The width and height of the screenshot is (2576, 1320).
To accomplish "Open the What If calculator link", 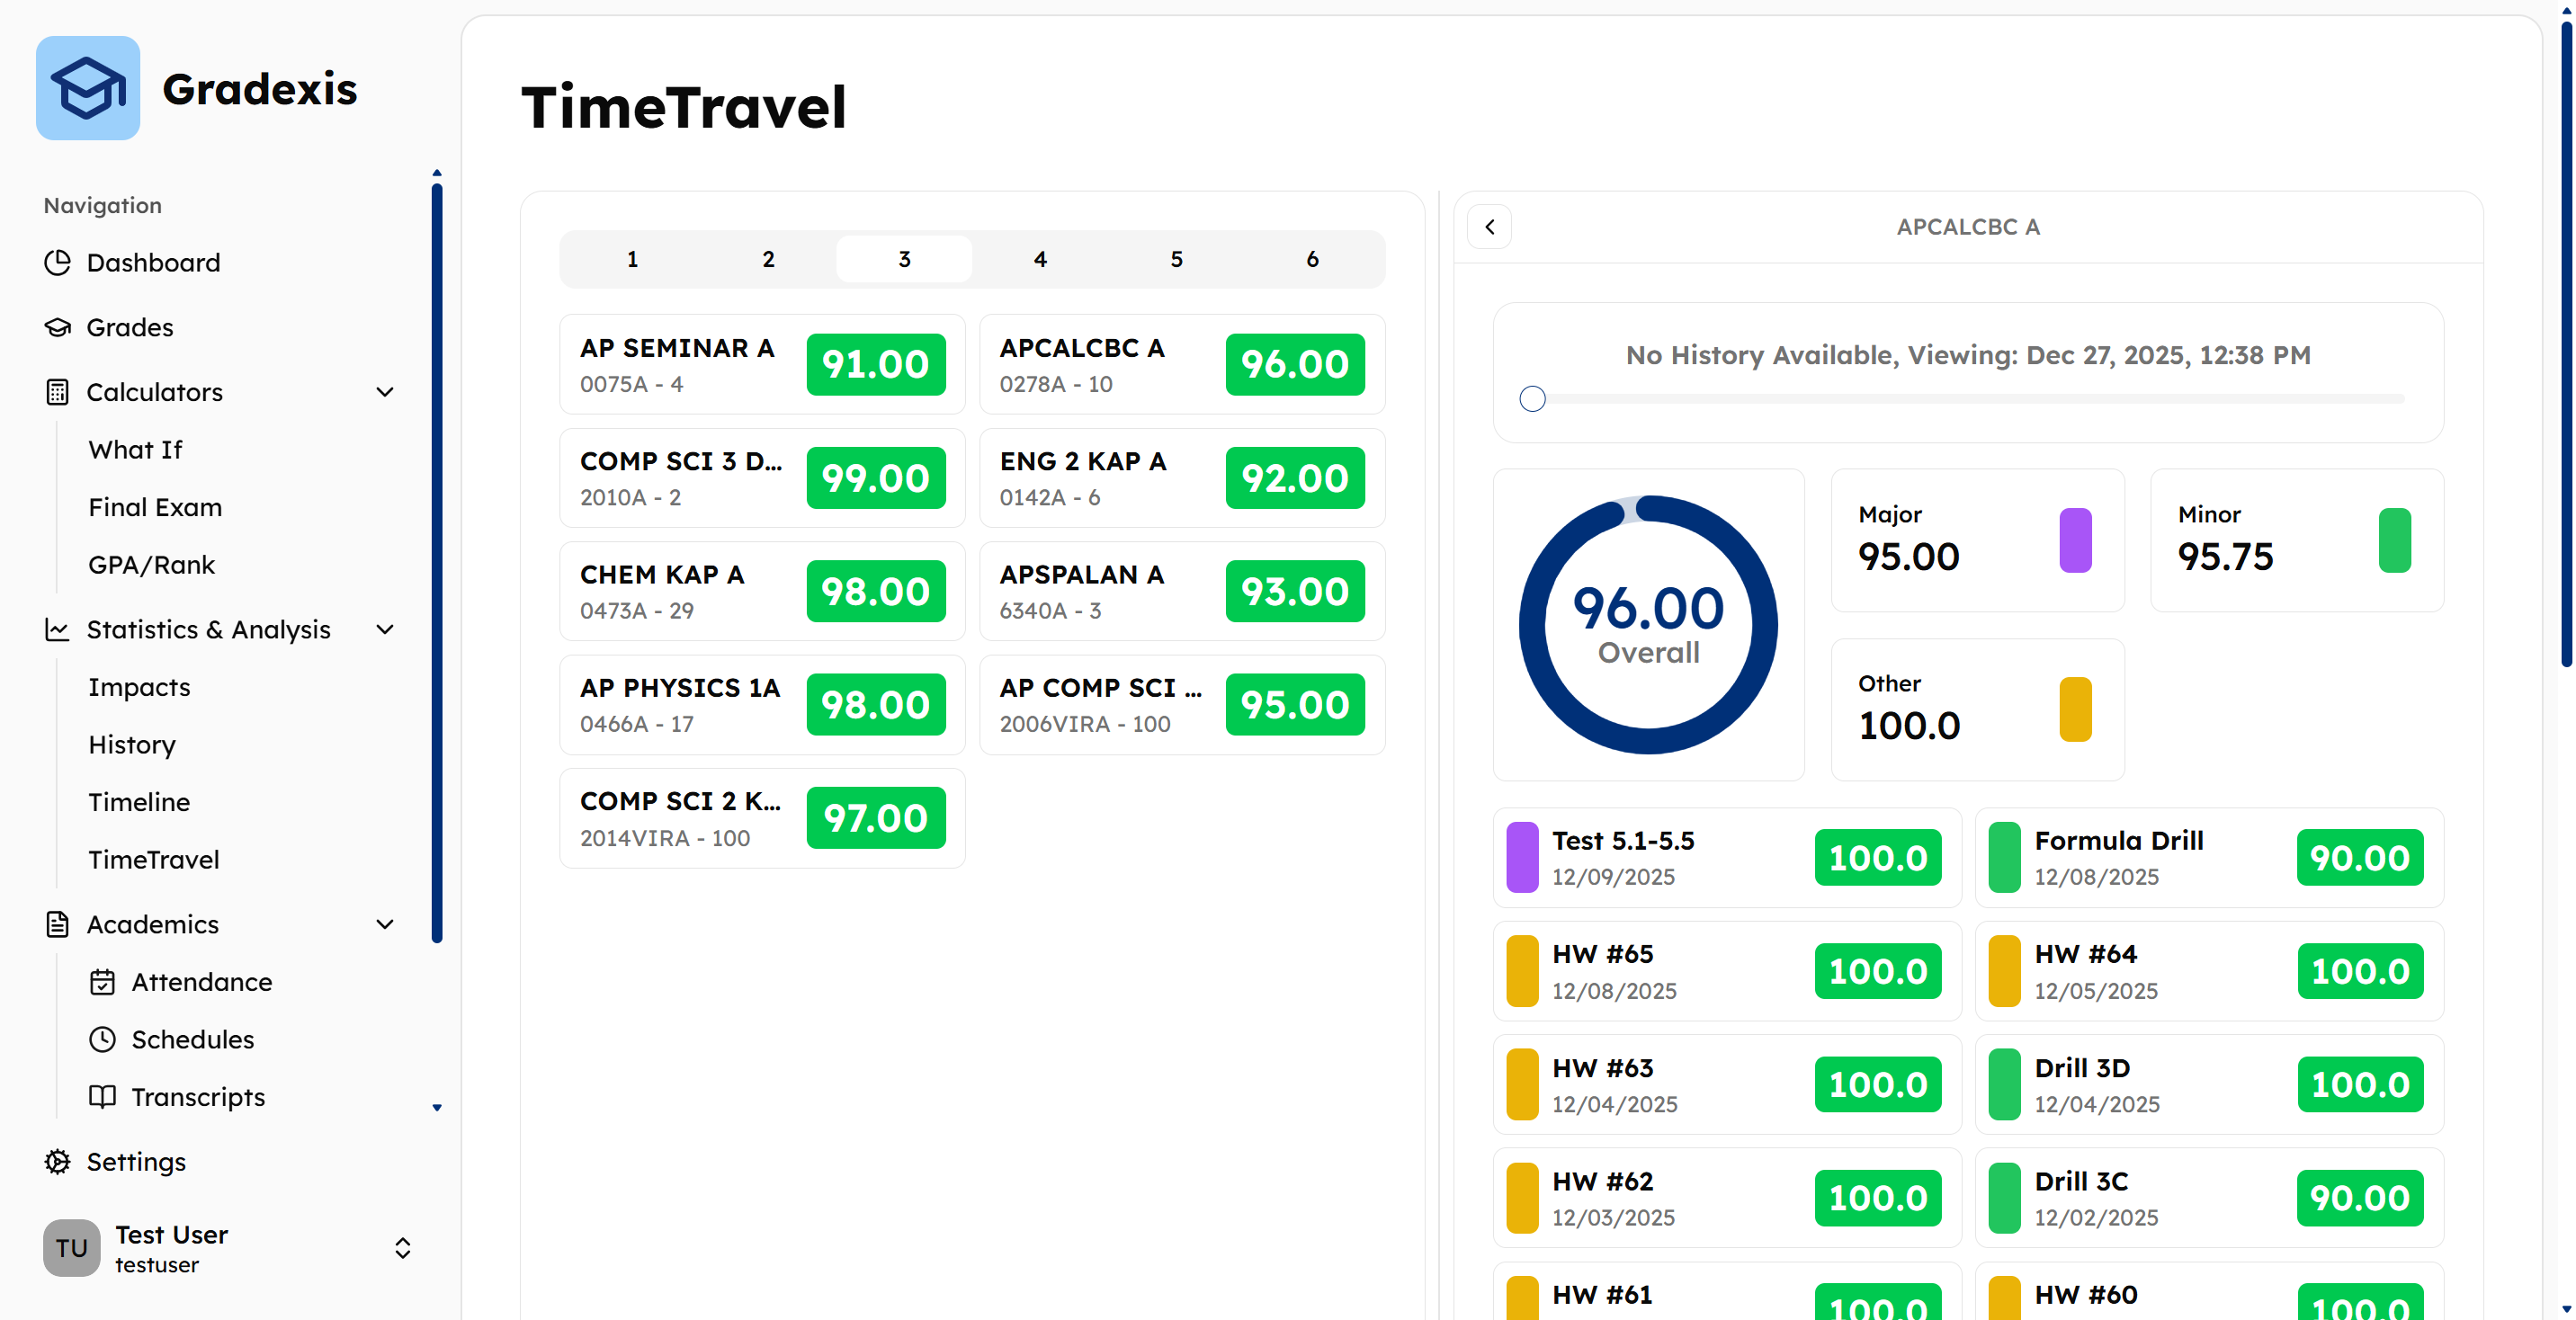I will 136,450.
